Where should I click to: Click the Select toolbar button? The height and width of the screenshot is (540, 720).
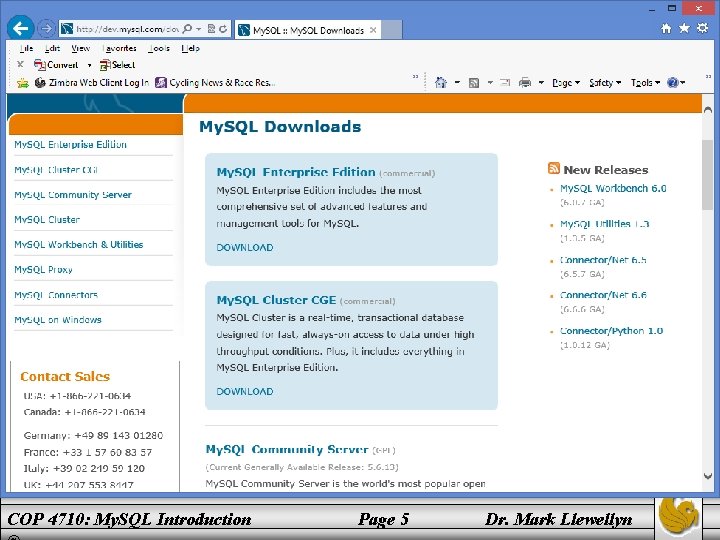click(118, 65)
